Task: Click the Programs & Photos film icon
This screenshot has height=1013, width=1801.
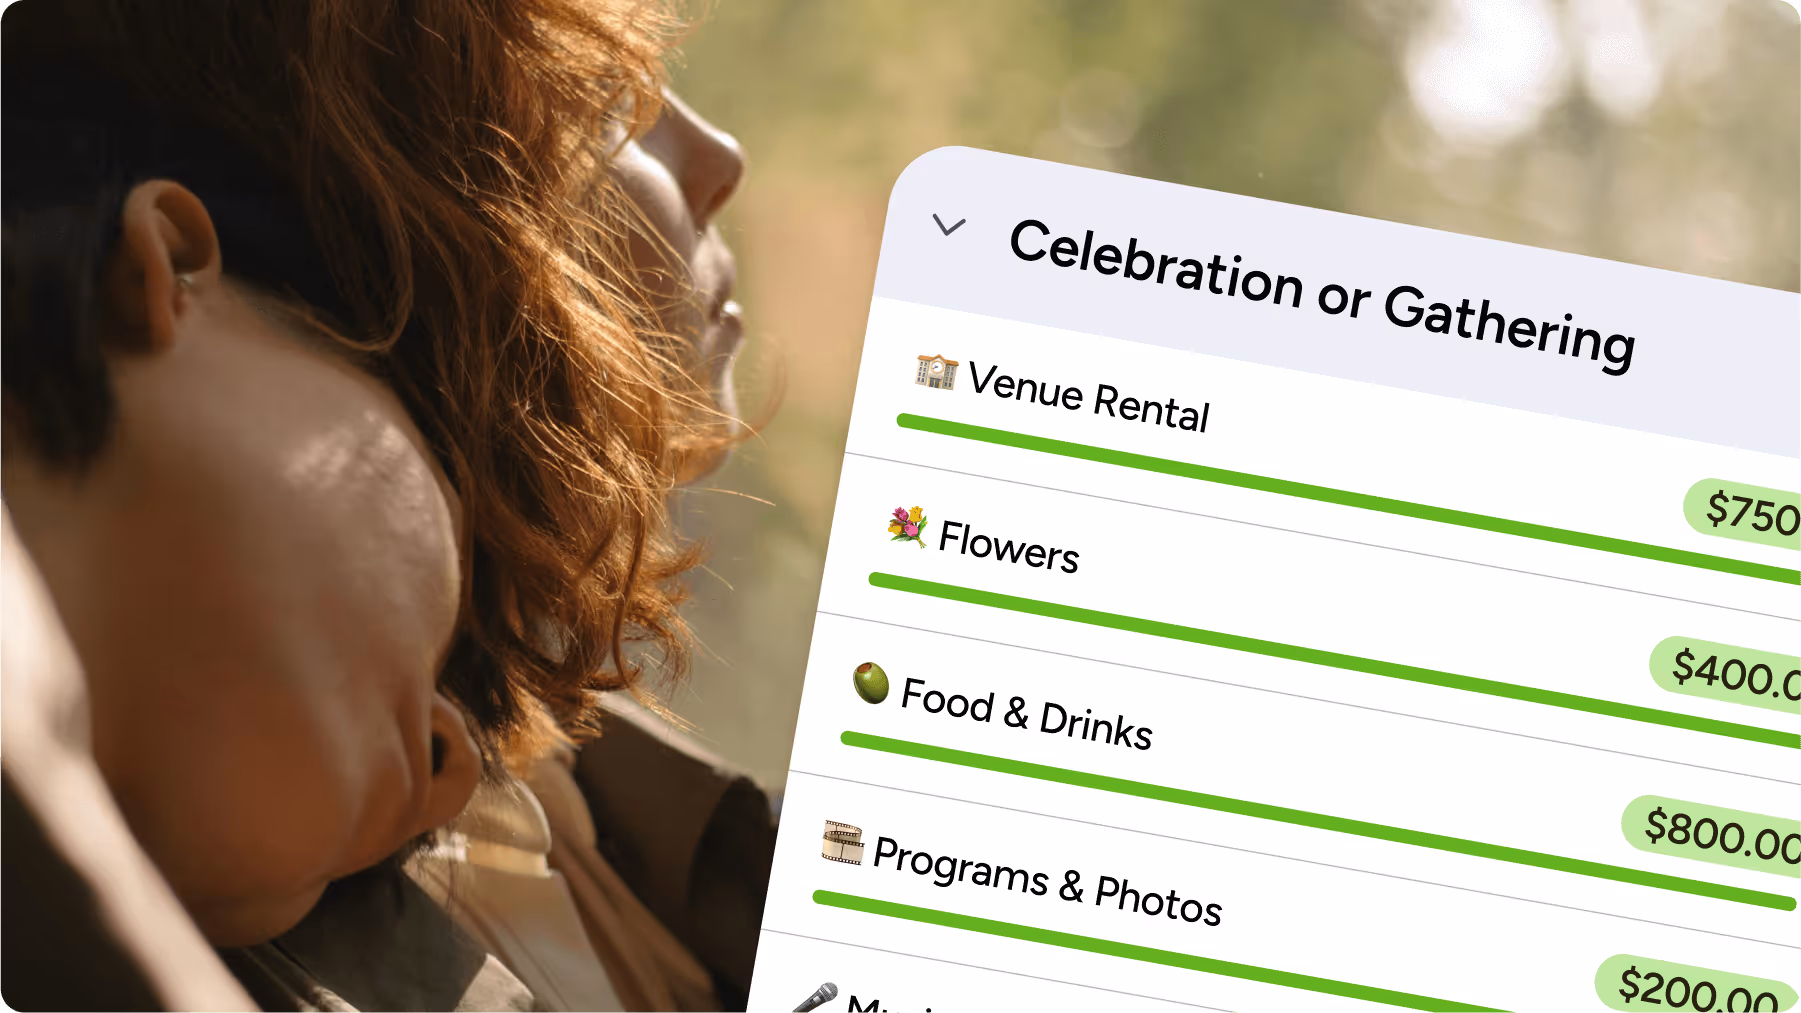Action: coord(842,842)
